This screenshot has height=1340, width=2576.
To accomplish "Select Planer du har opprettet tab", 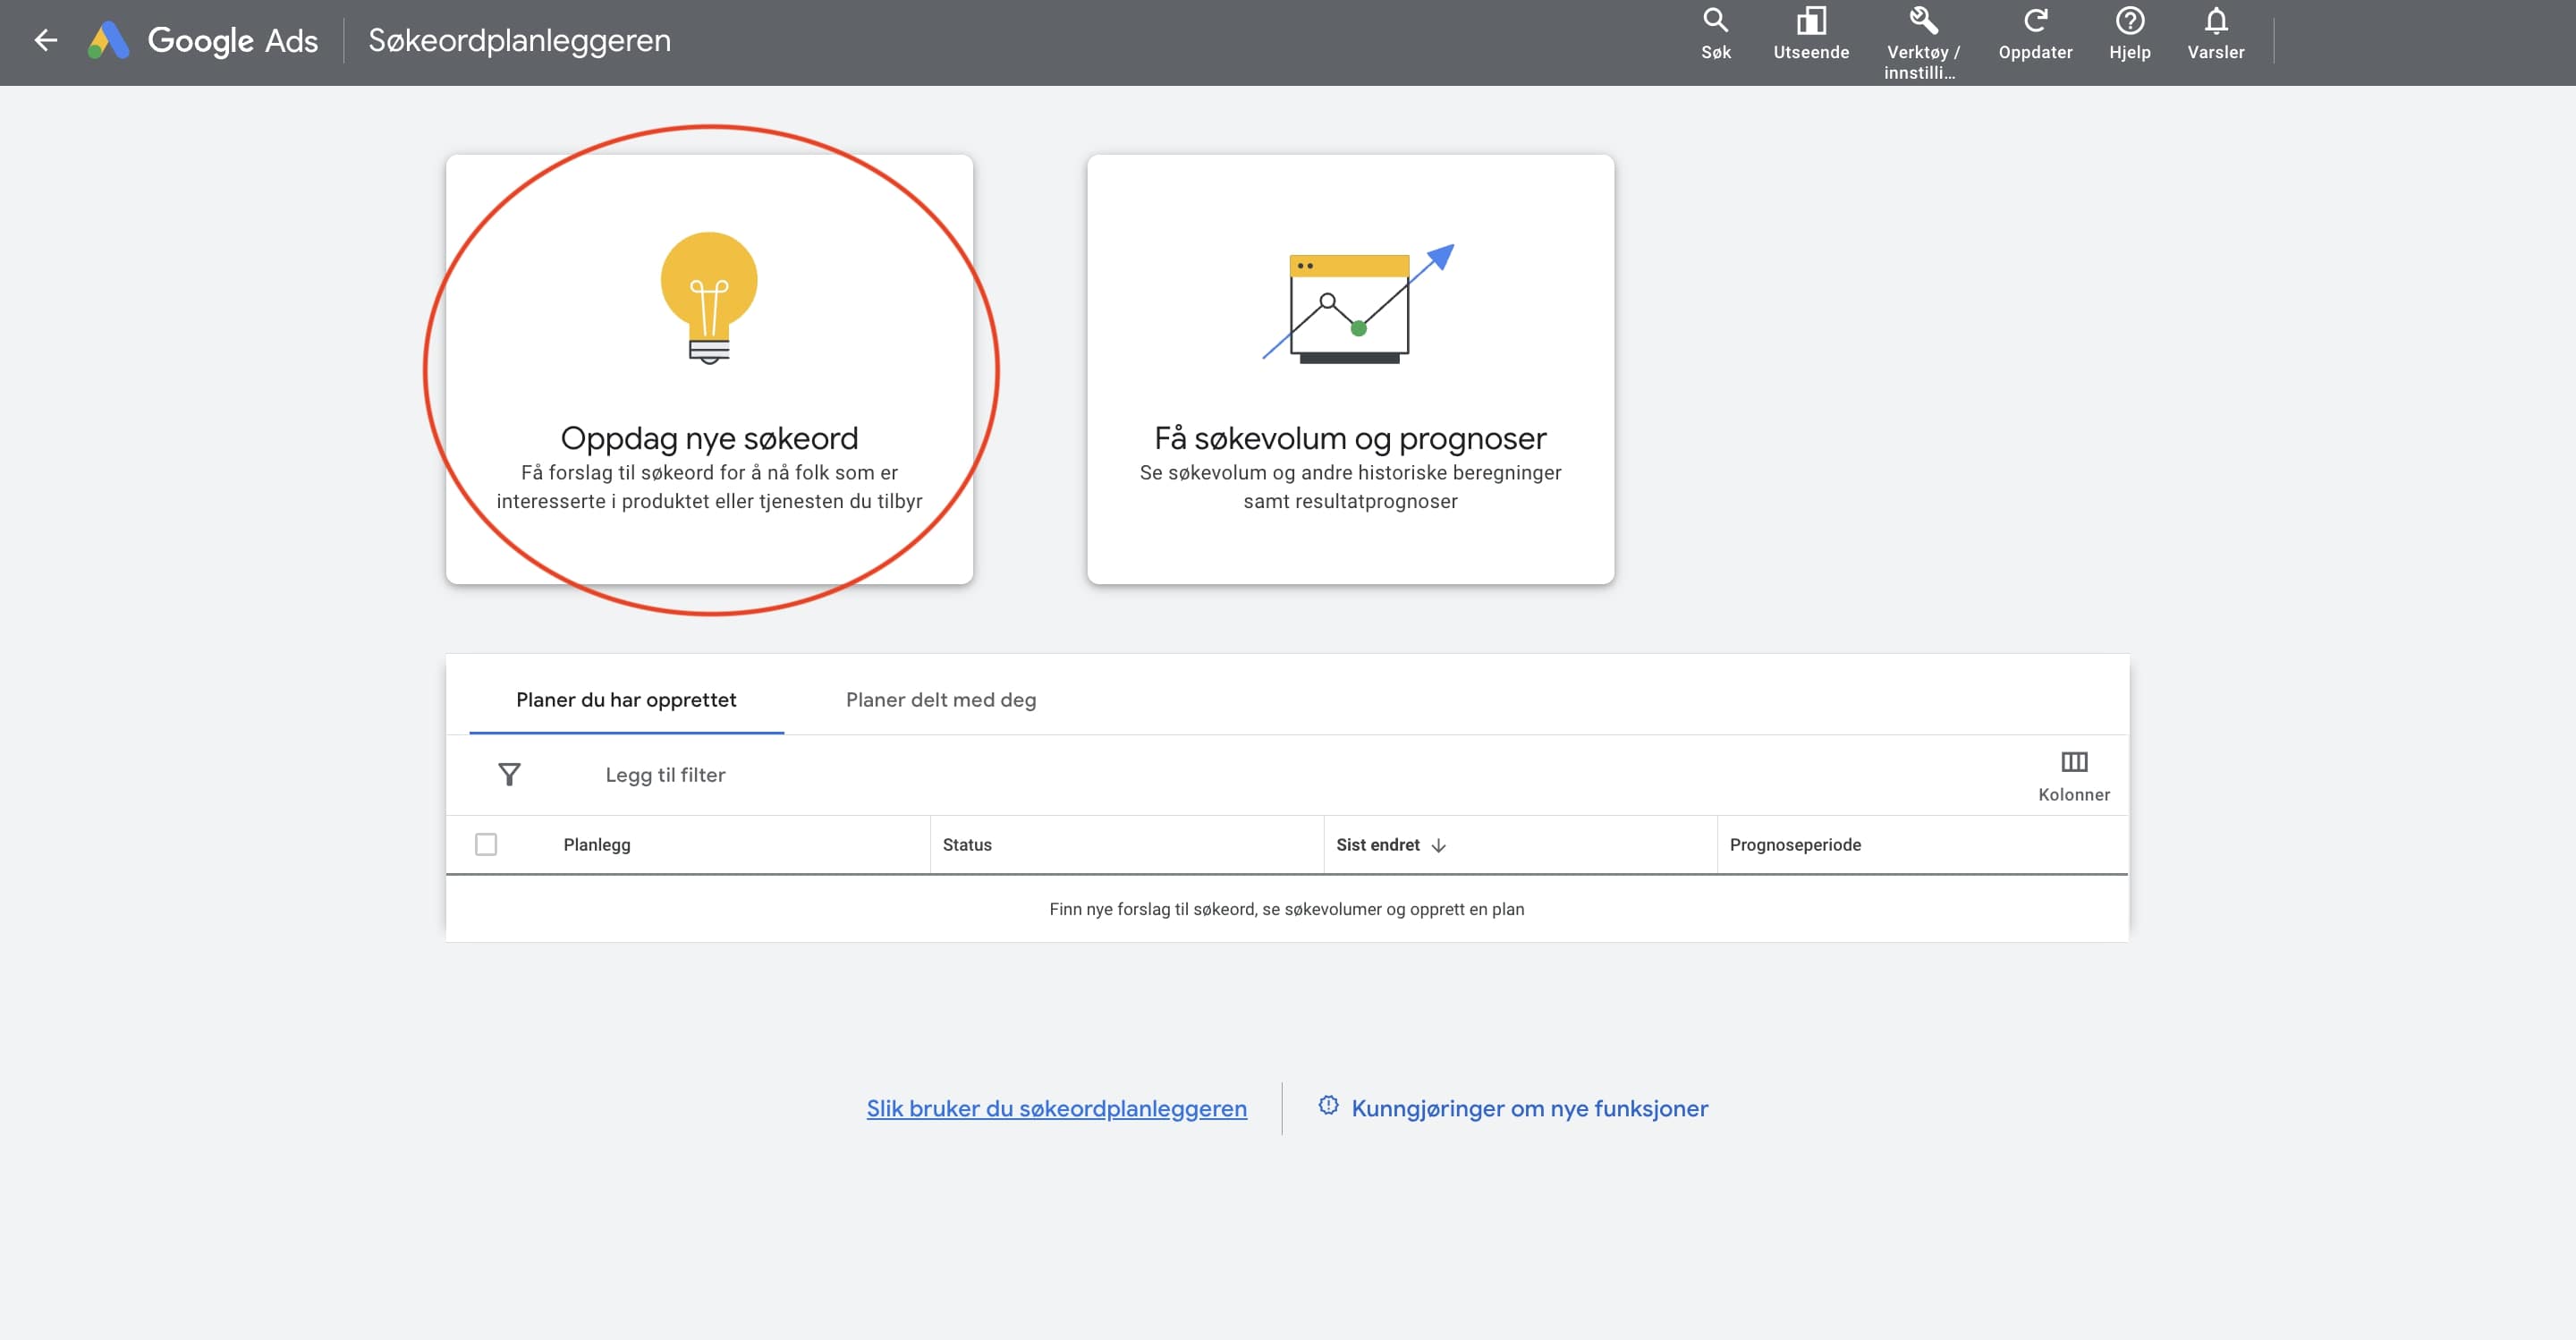I will point(626,699).
